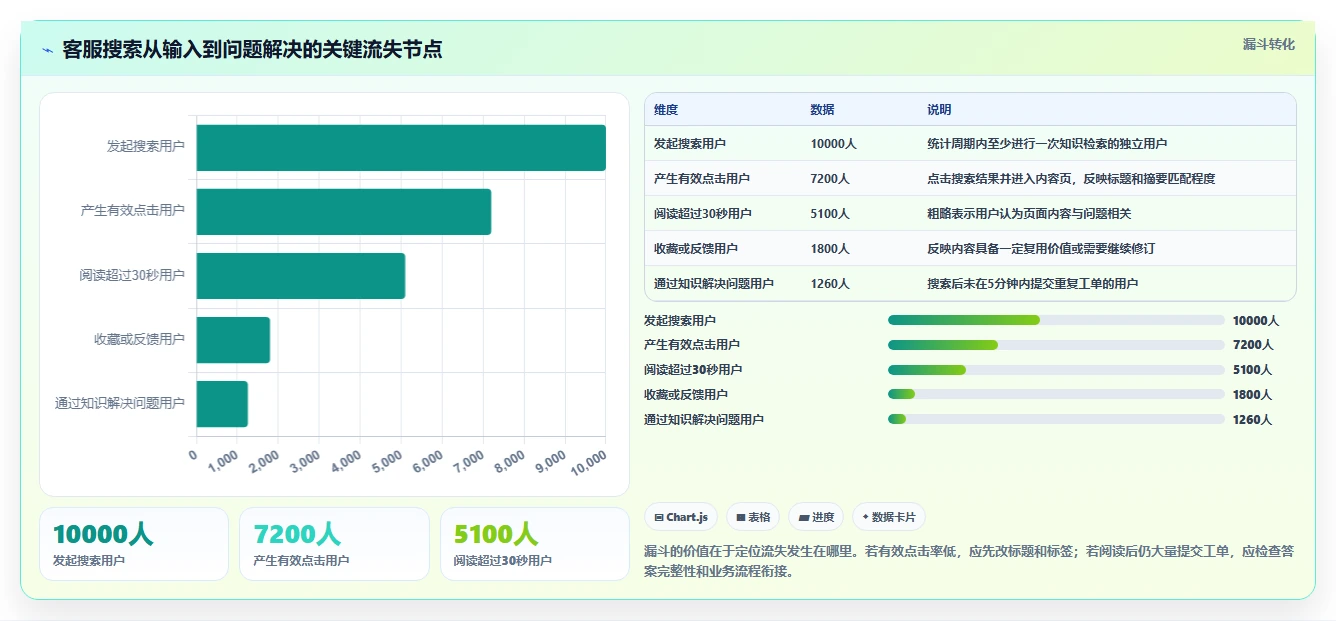Select the Chart.js chip
1336x621 pixels.
[x=680, y=517]
